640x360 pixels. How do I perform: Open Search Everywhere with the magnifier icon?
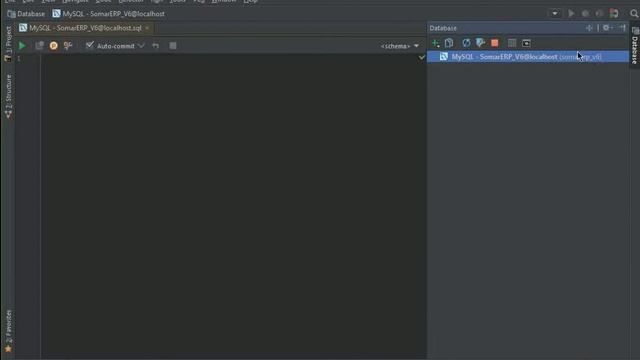coord(634,13)
